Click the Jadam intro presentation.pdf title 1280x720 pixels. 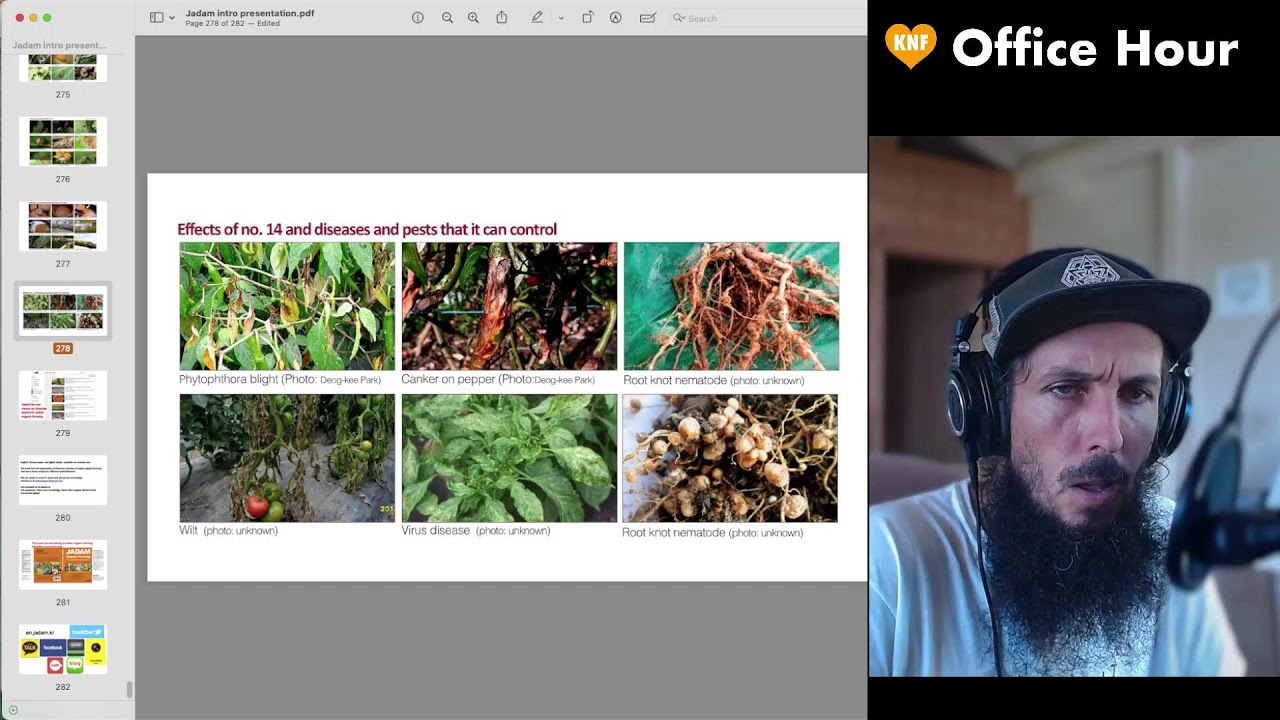249,13
